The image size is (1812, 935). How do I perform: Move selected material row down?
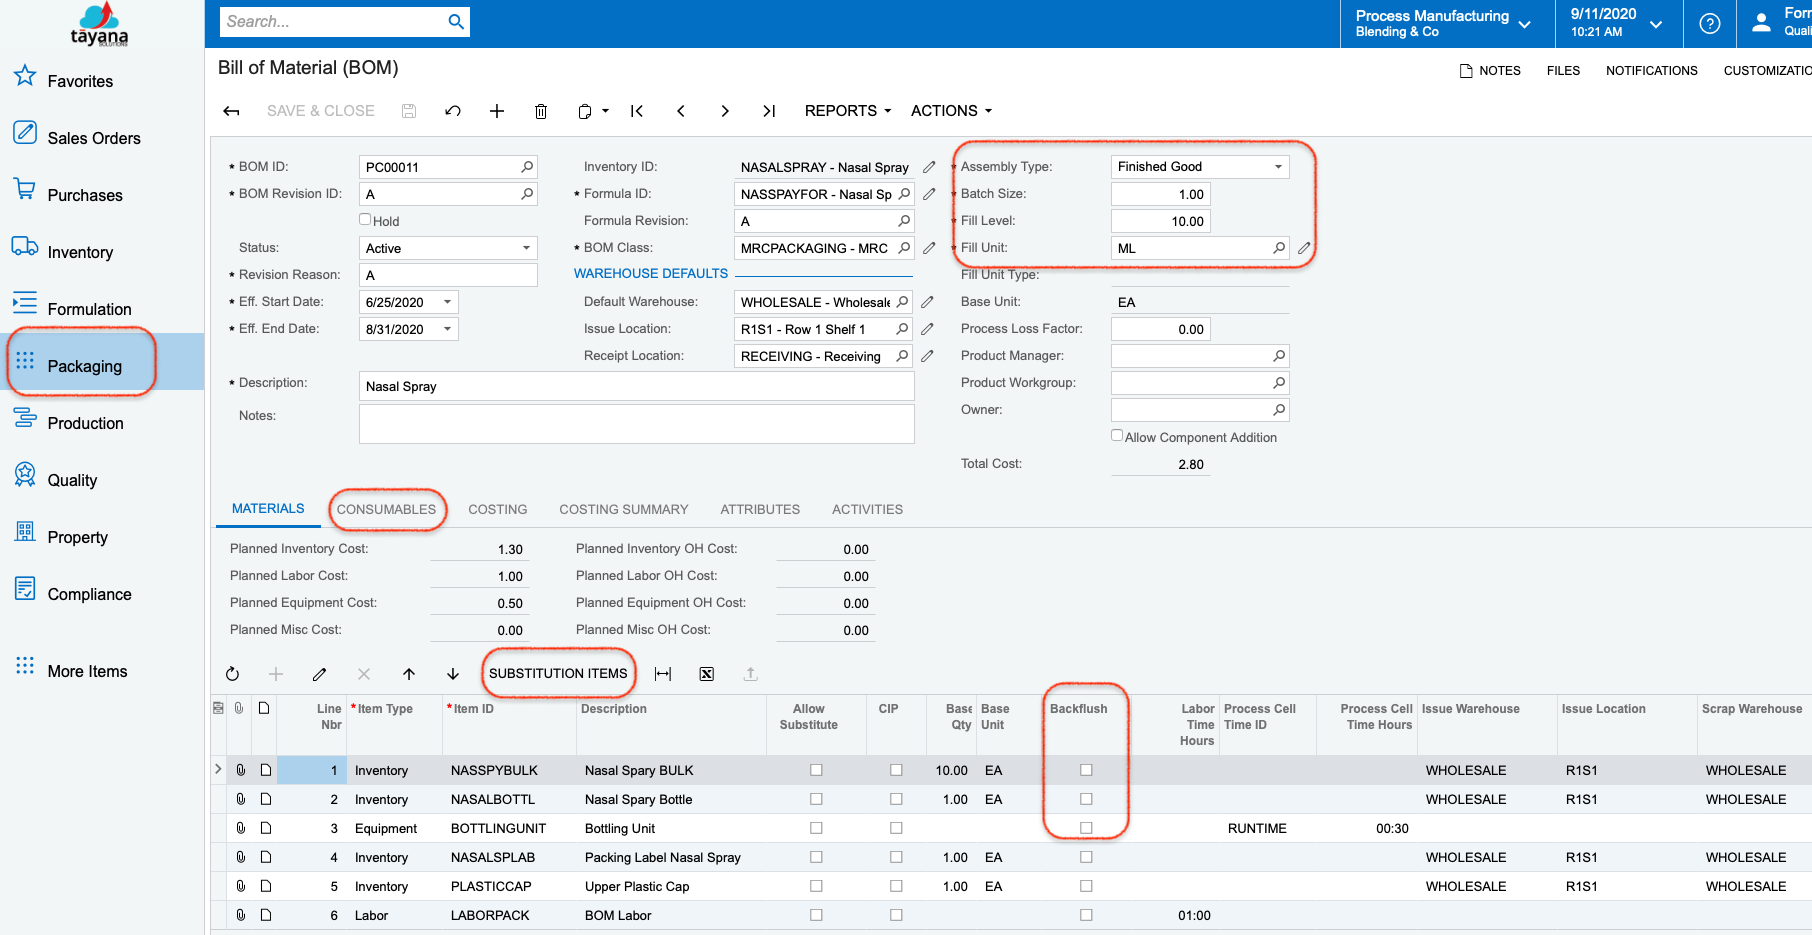(452, 674)
